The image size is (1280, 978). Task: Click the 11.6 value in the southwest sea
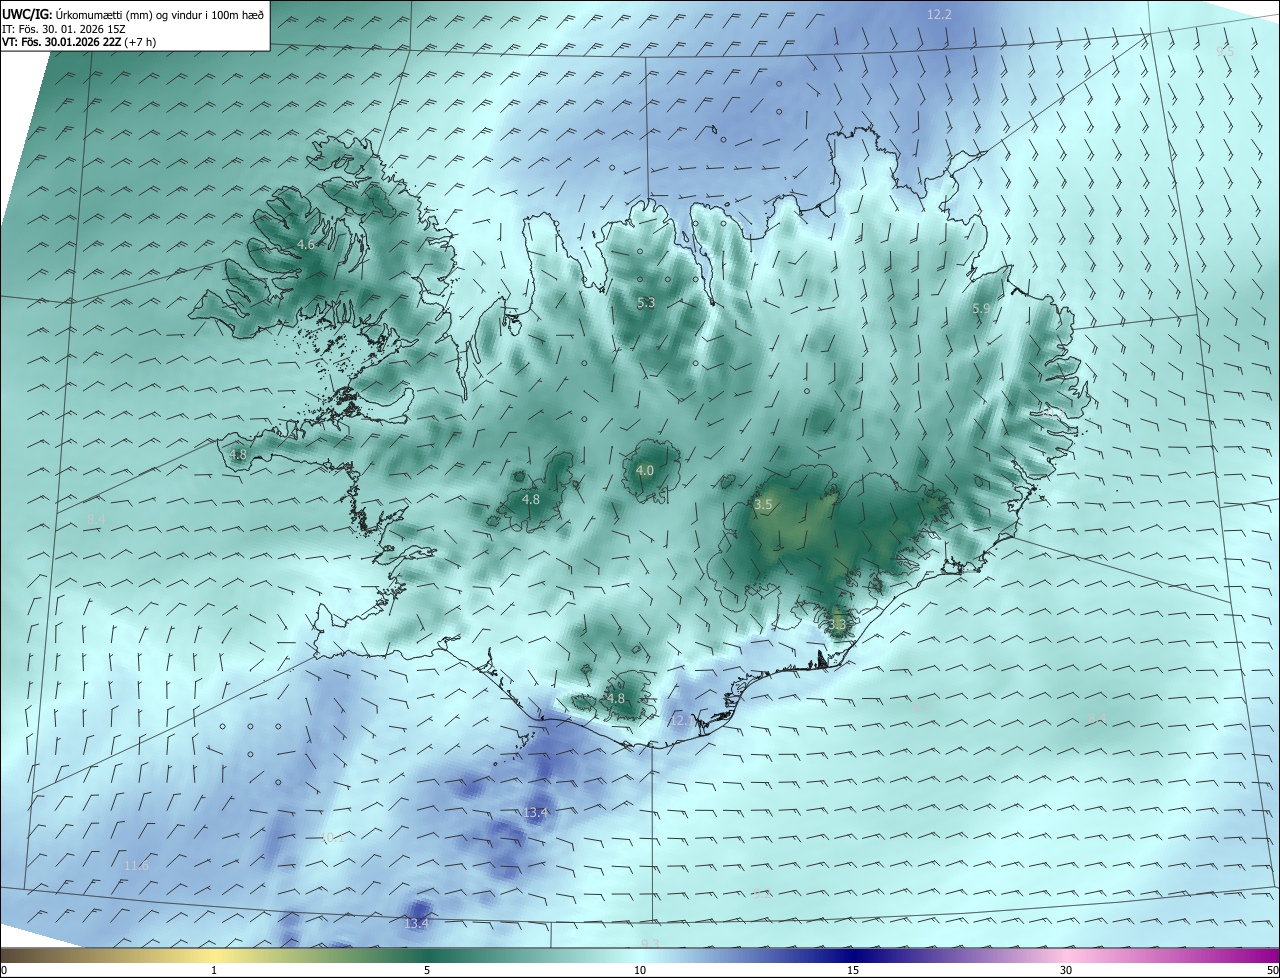tap(136, 865)
